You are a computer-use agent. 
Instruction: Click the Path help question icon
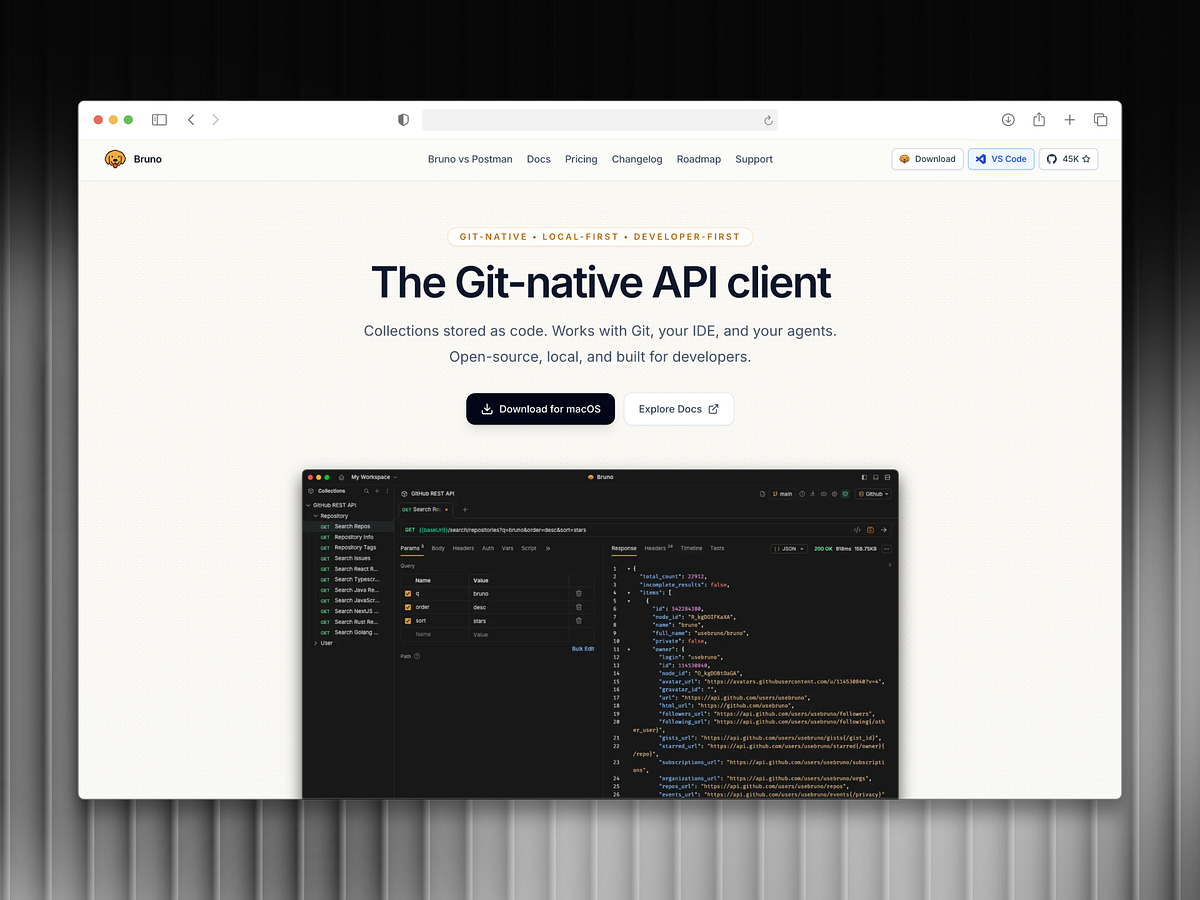(417, 656)
